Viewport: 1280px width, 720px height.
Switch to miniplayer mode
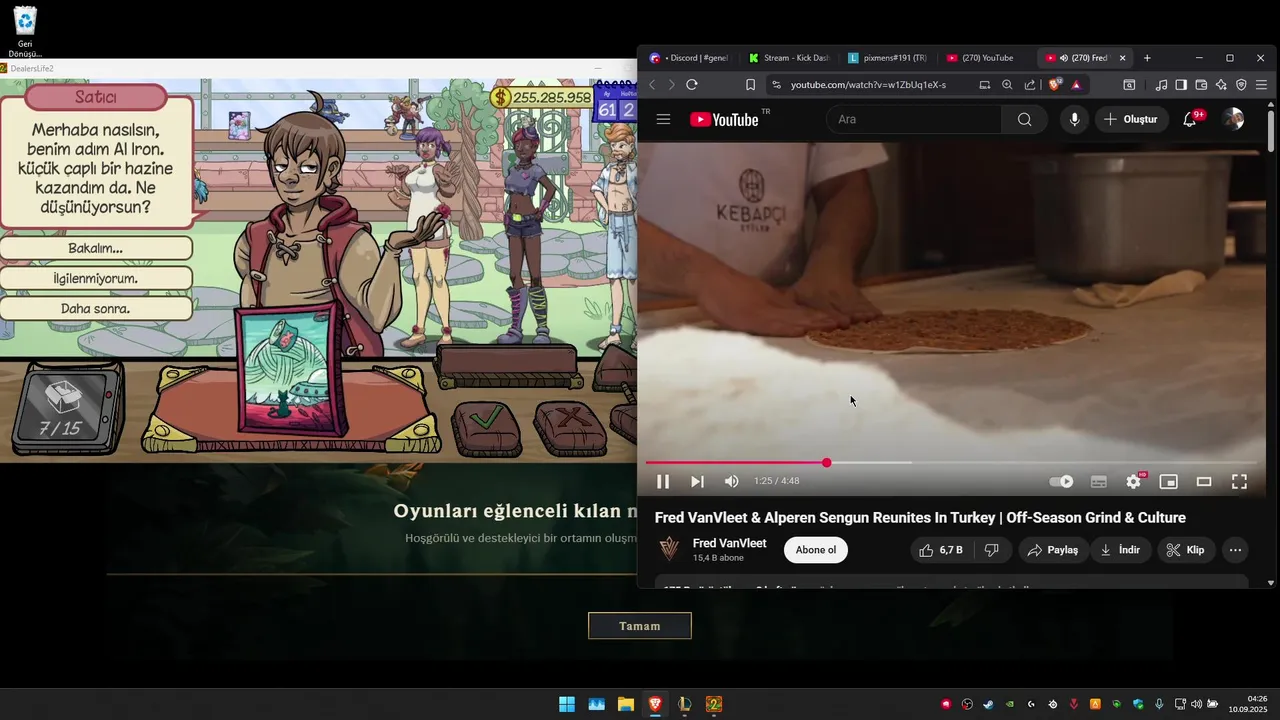[x=1168, y=481]
